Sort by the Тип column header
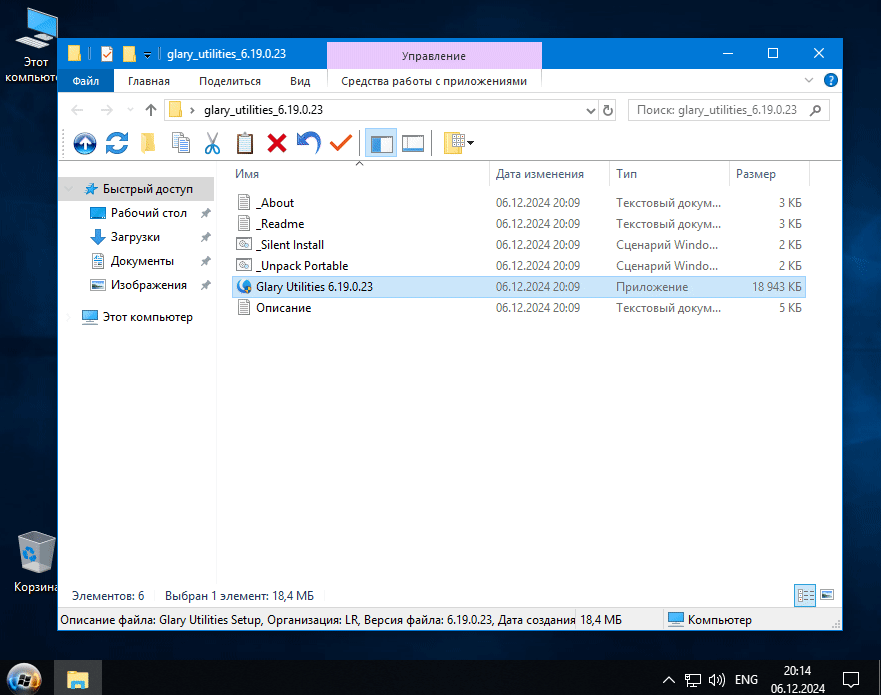 pos(669,174)
